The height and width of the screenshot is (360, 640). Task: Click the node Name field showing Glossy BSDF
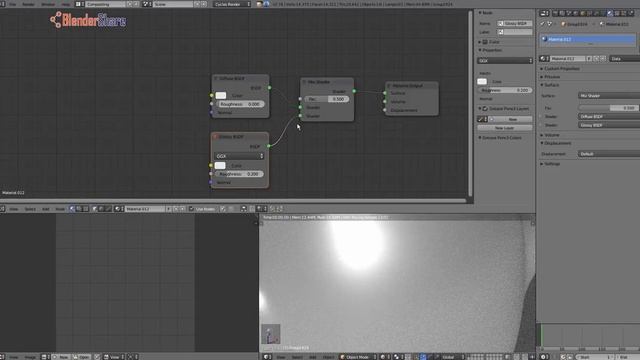515,23
